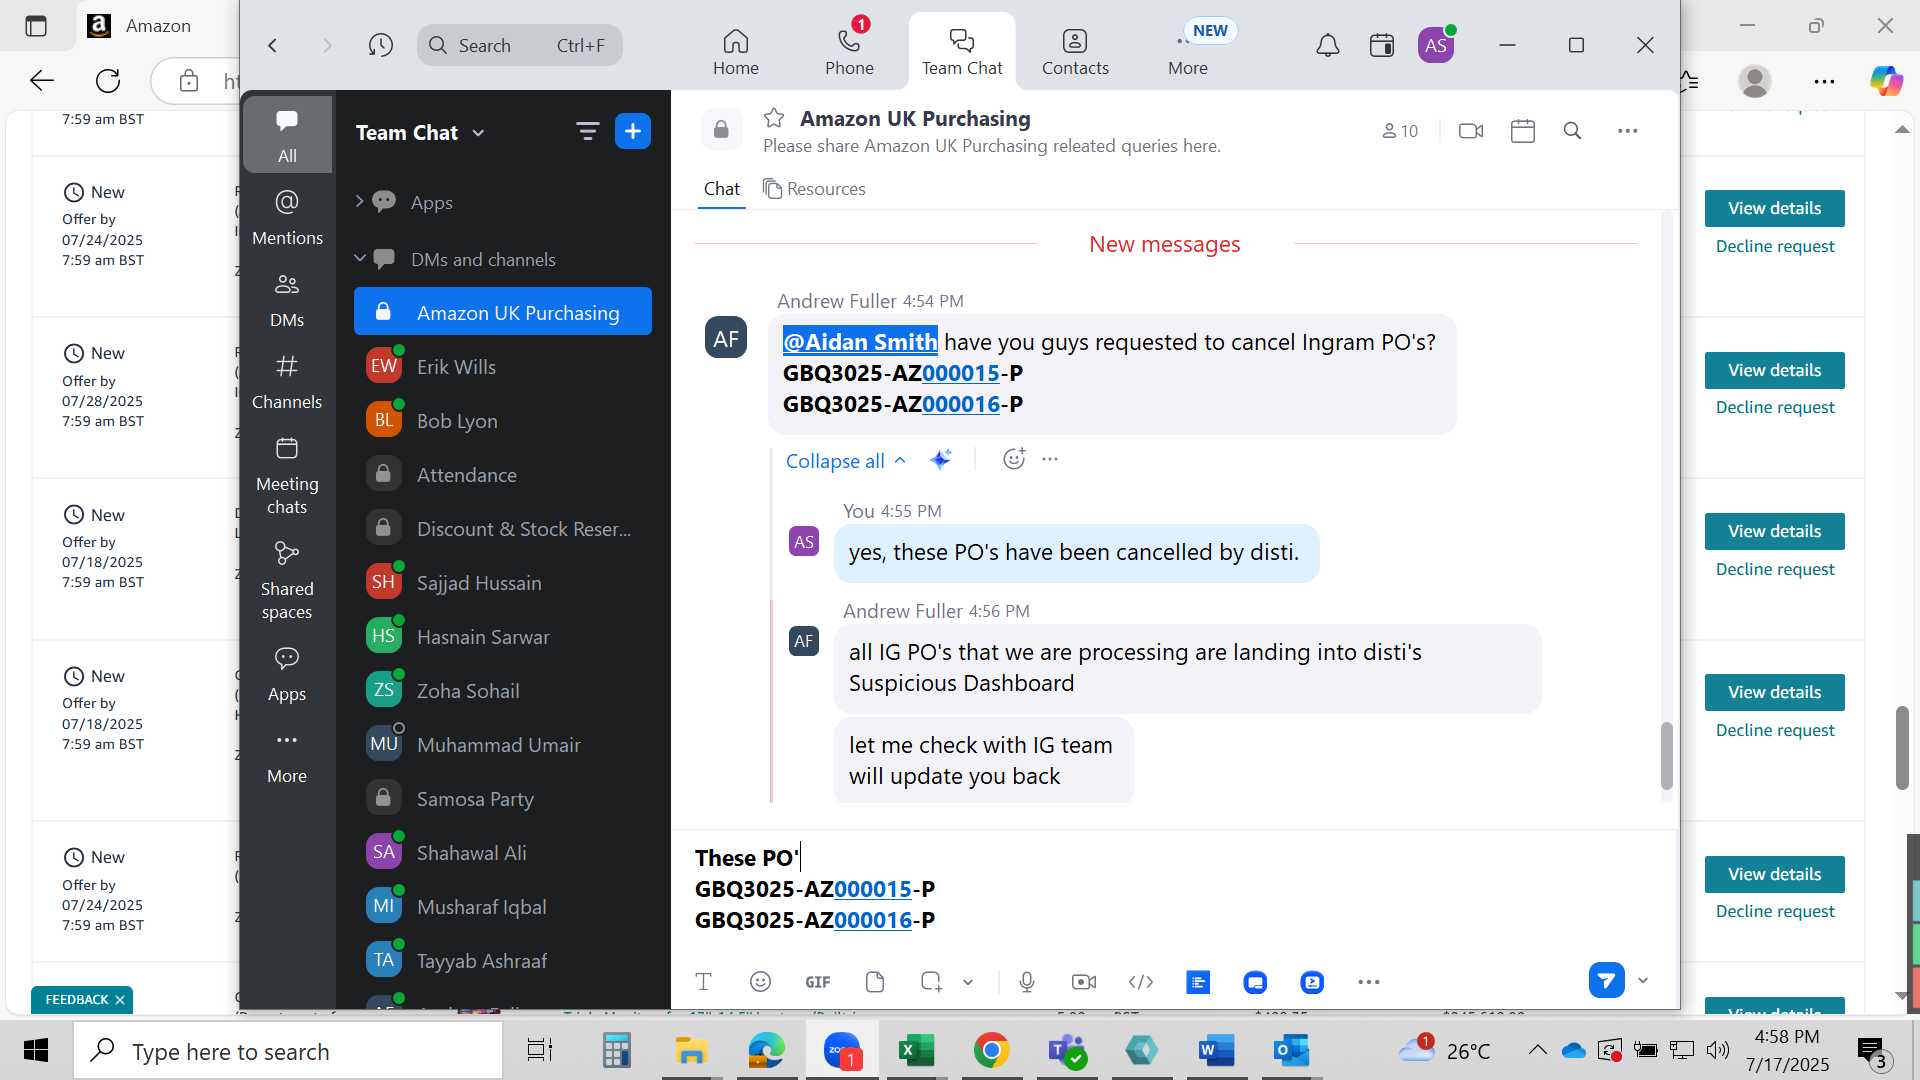This screenshot has width=1920, height=1080.
Task: Go back with the back arrow
Action: point(272,45)
